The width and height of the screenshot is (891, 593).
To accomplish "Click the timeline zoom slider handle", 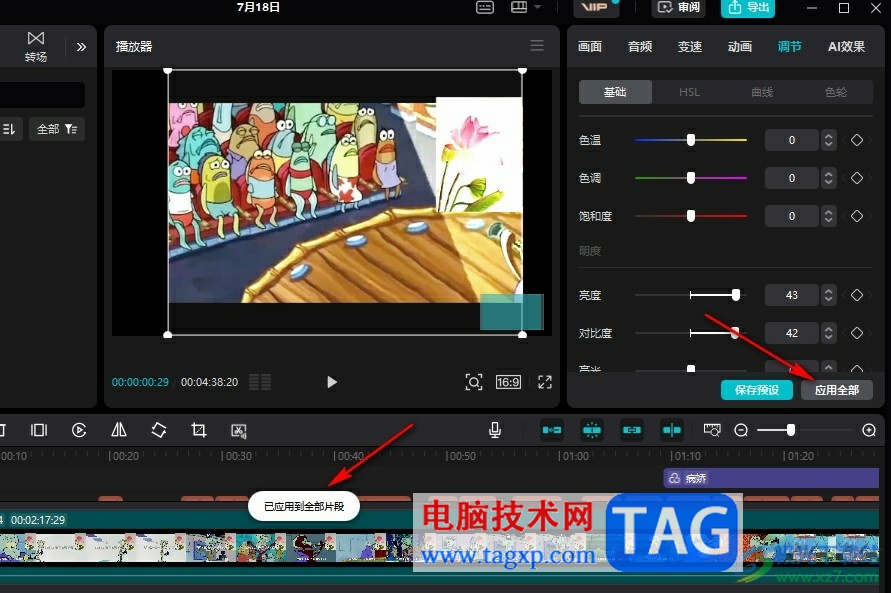I will pos(790,431).
